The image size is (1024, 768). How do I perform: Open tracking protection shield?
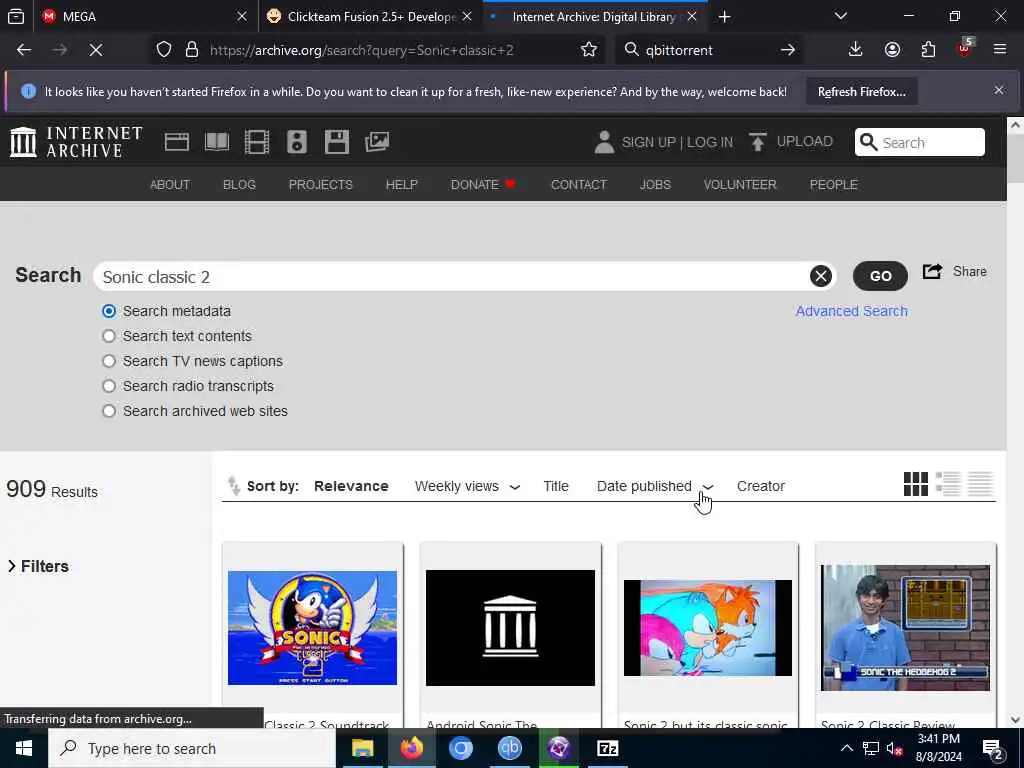(164, 50)
